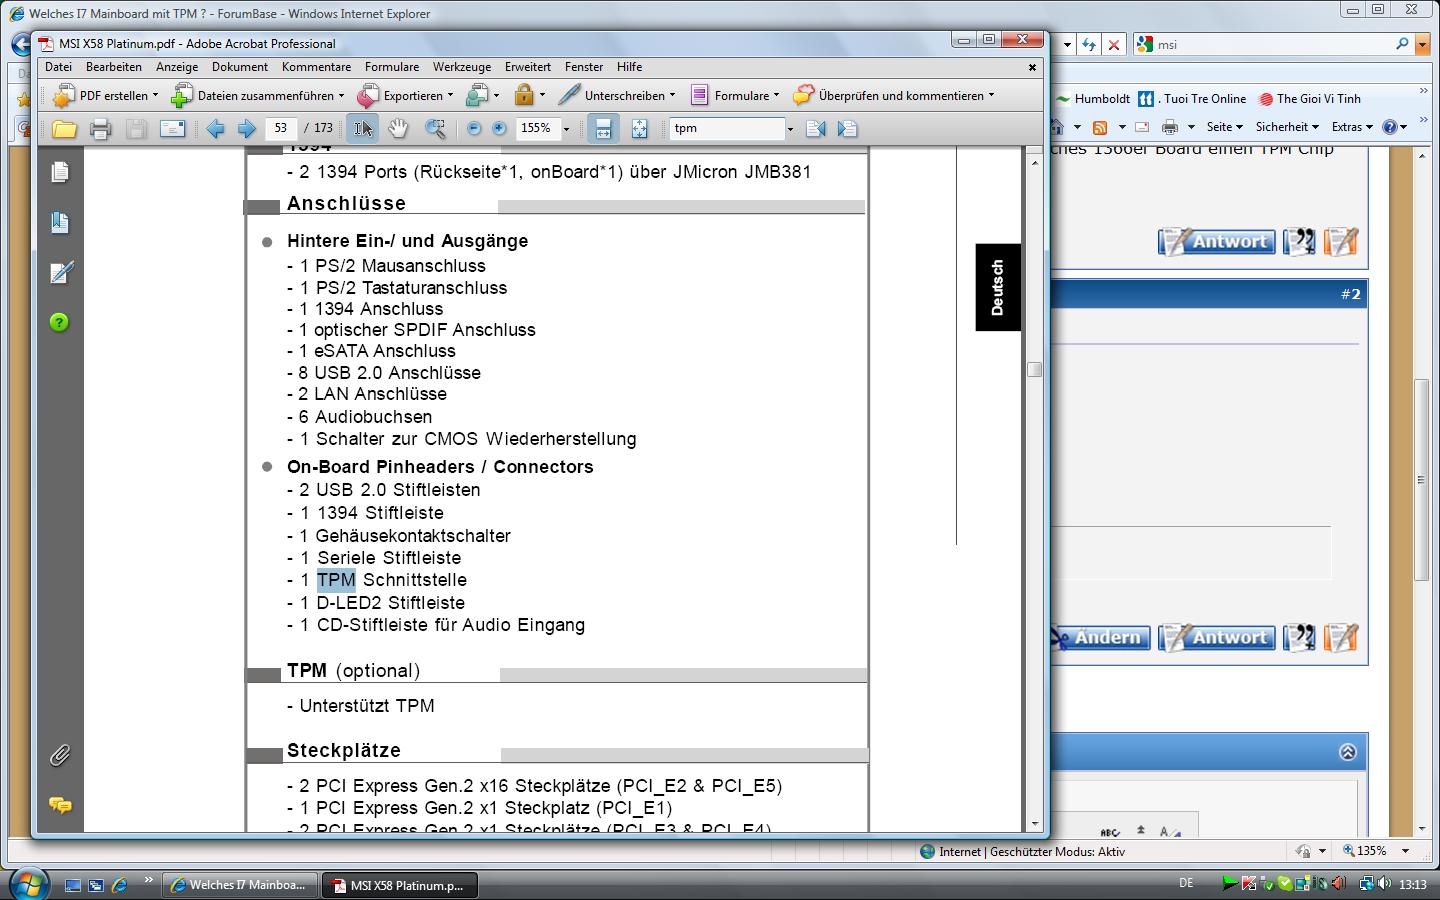Viewport: 1440px width, 900px height.
Task: Click the email envelope icon in Acrobat toolbar
Action: (x=172, y=129)
